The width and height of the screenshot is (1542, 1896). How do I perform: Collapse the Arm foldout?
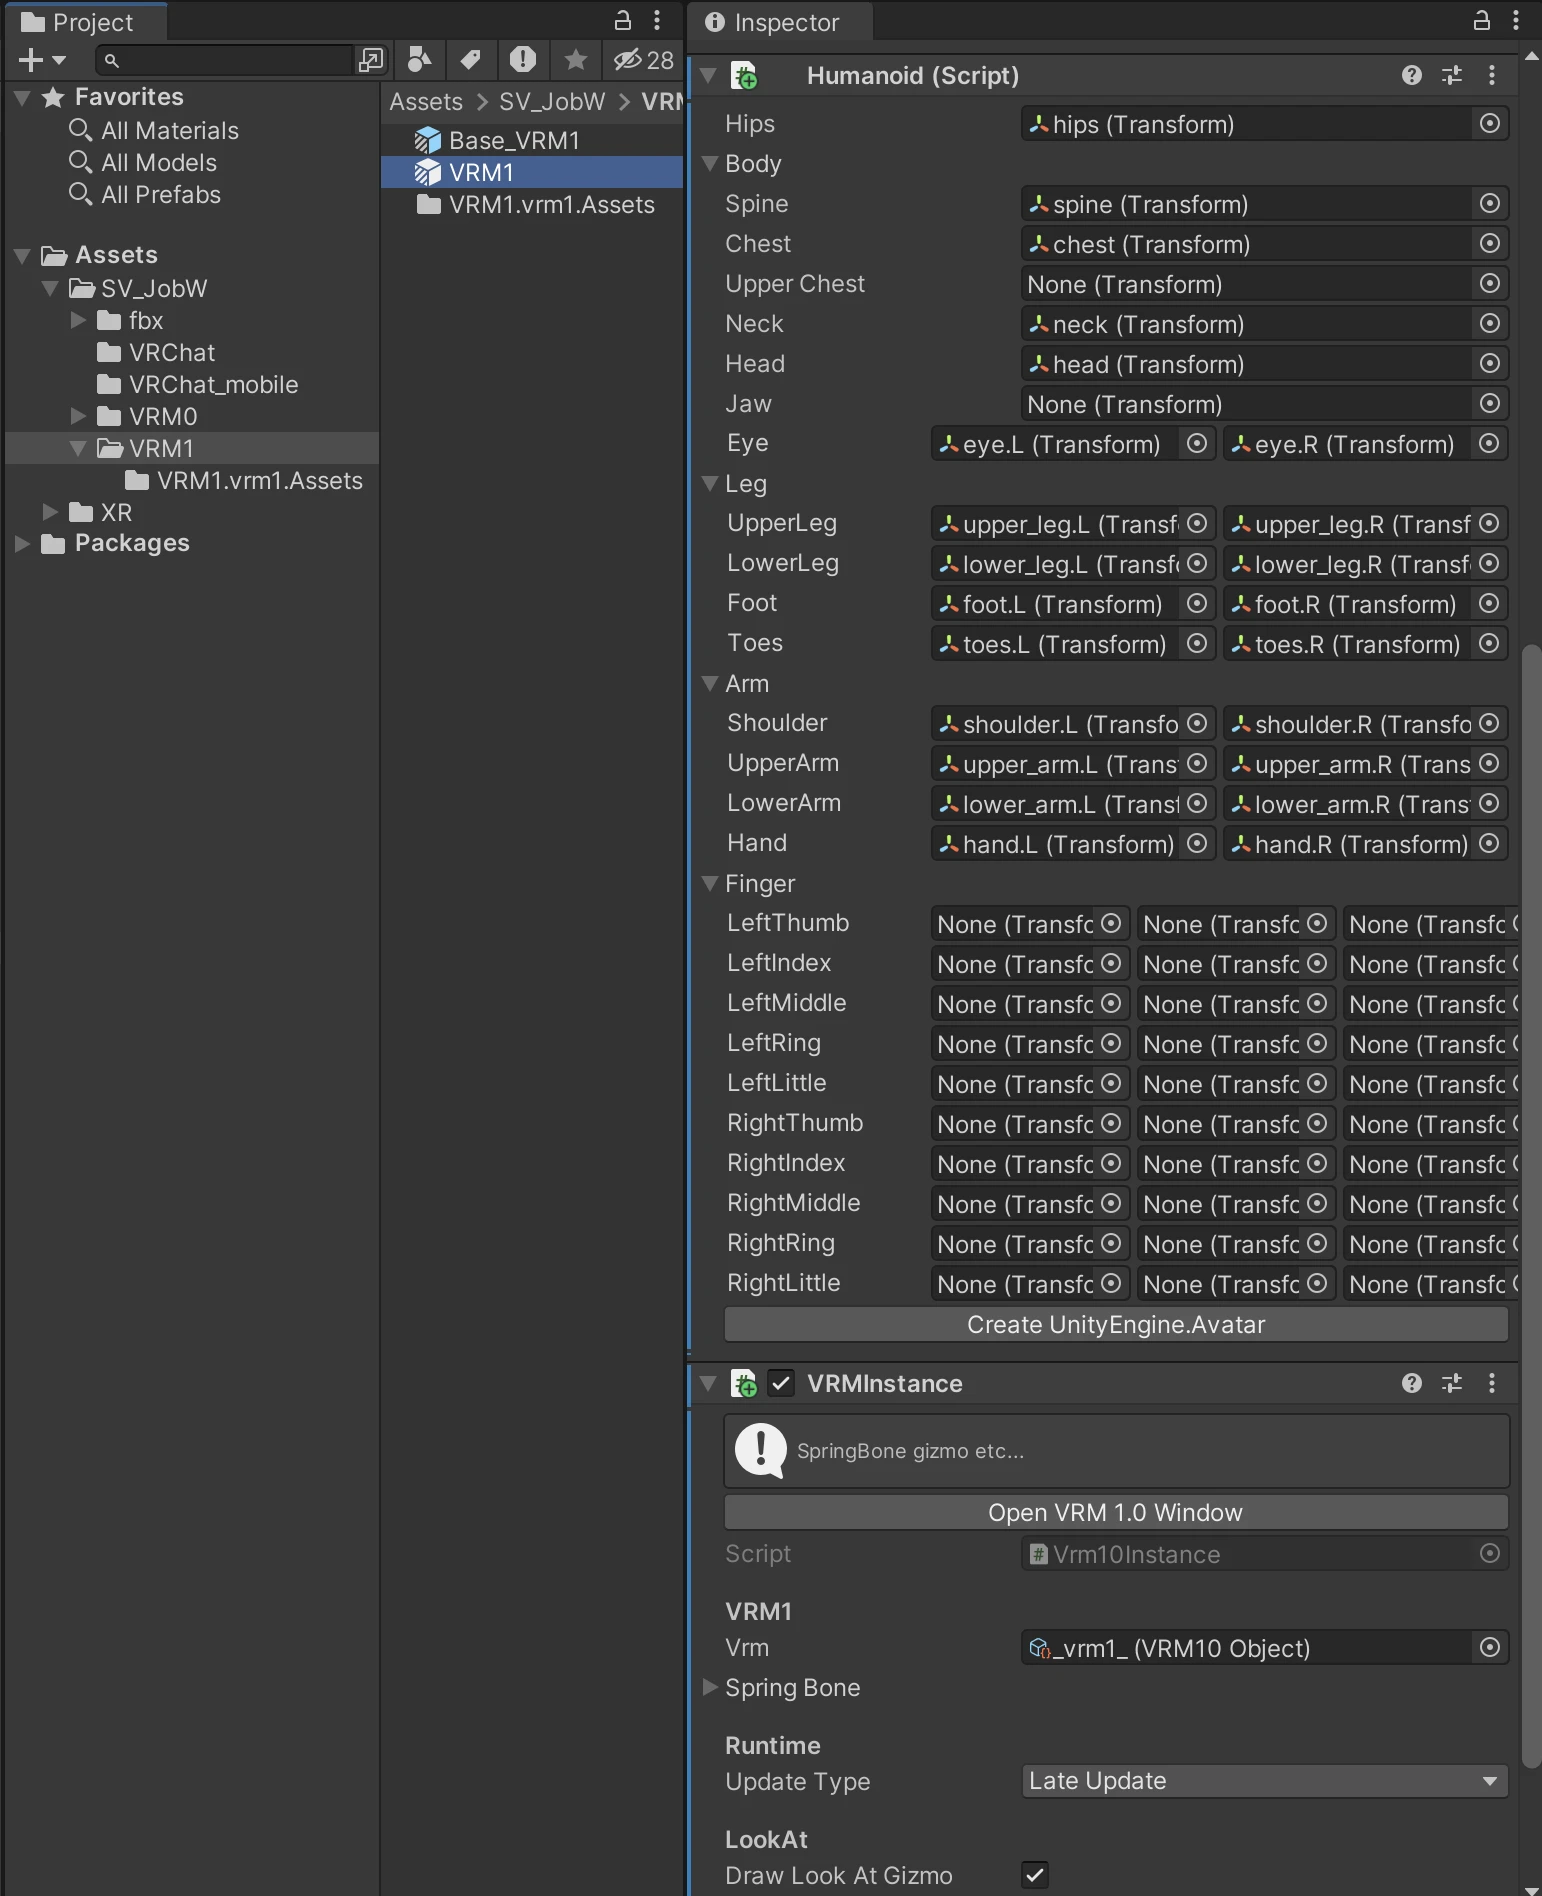pos(711,684)
